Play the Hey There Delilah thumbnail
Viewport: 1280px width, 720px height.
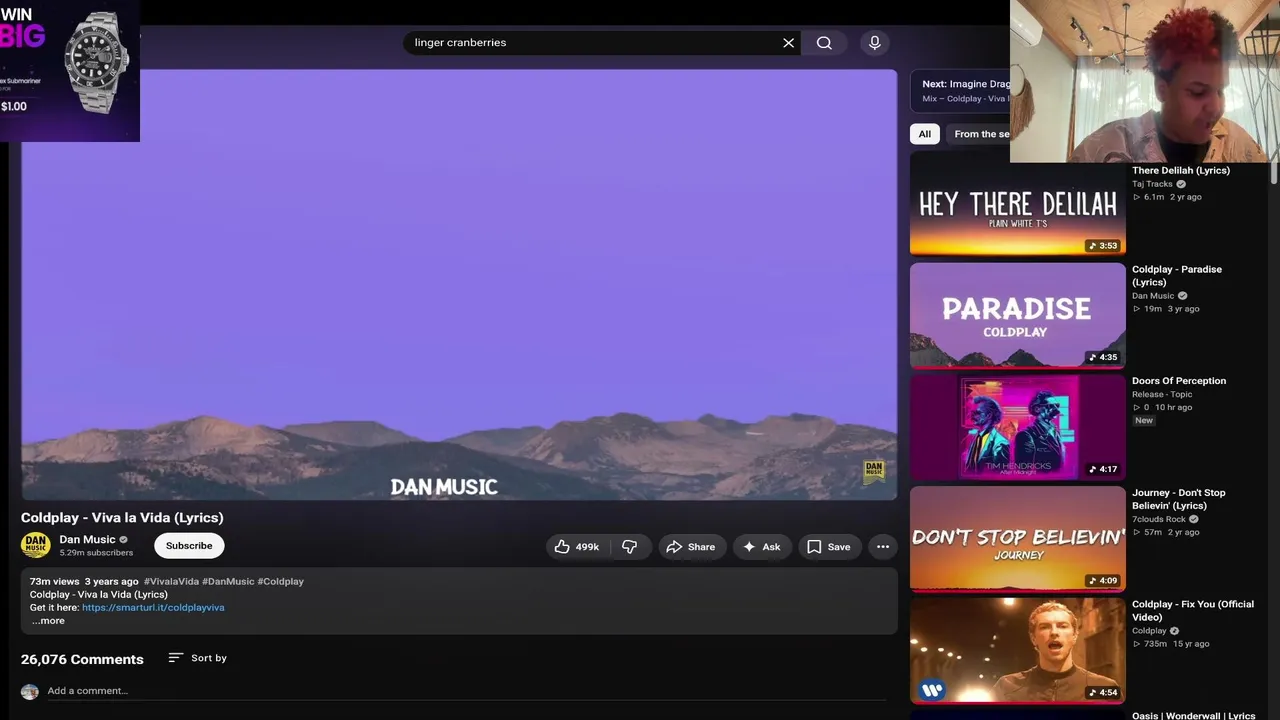tap(1018, 205)
